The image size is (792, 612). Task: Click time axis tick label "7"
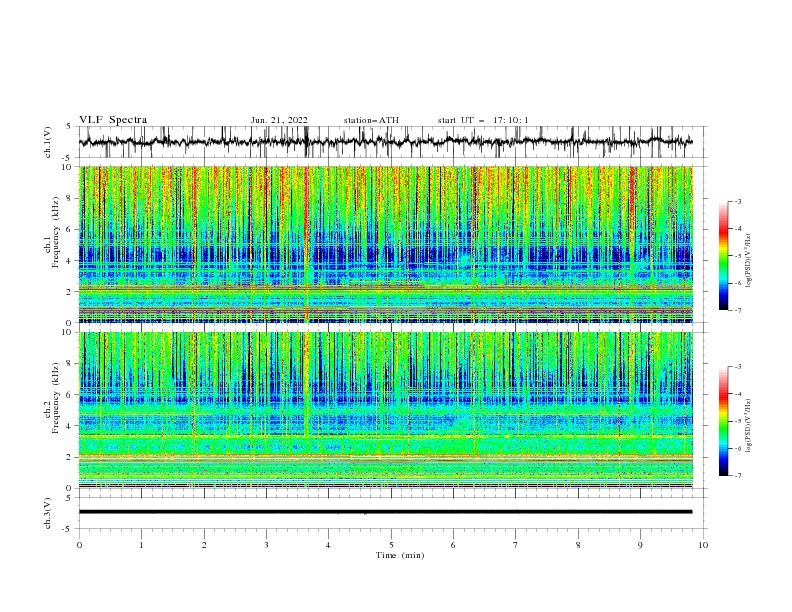pos(516,545)
